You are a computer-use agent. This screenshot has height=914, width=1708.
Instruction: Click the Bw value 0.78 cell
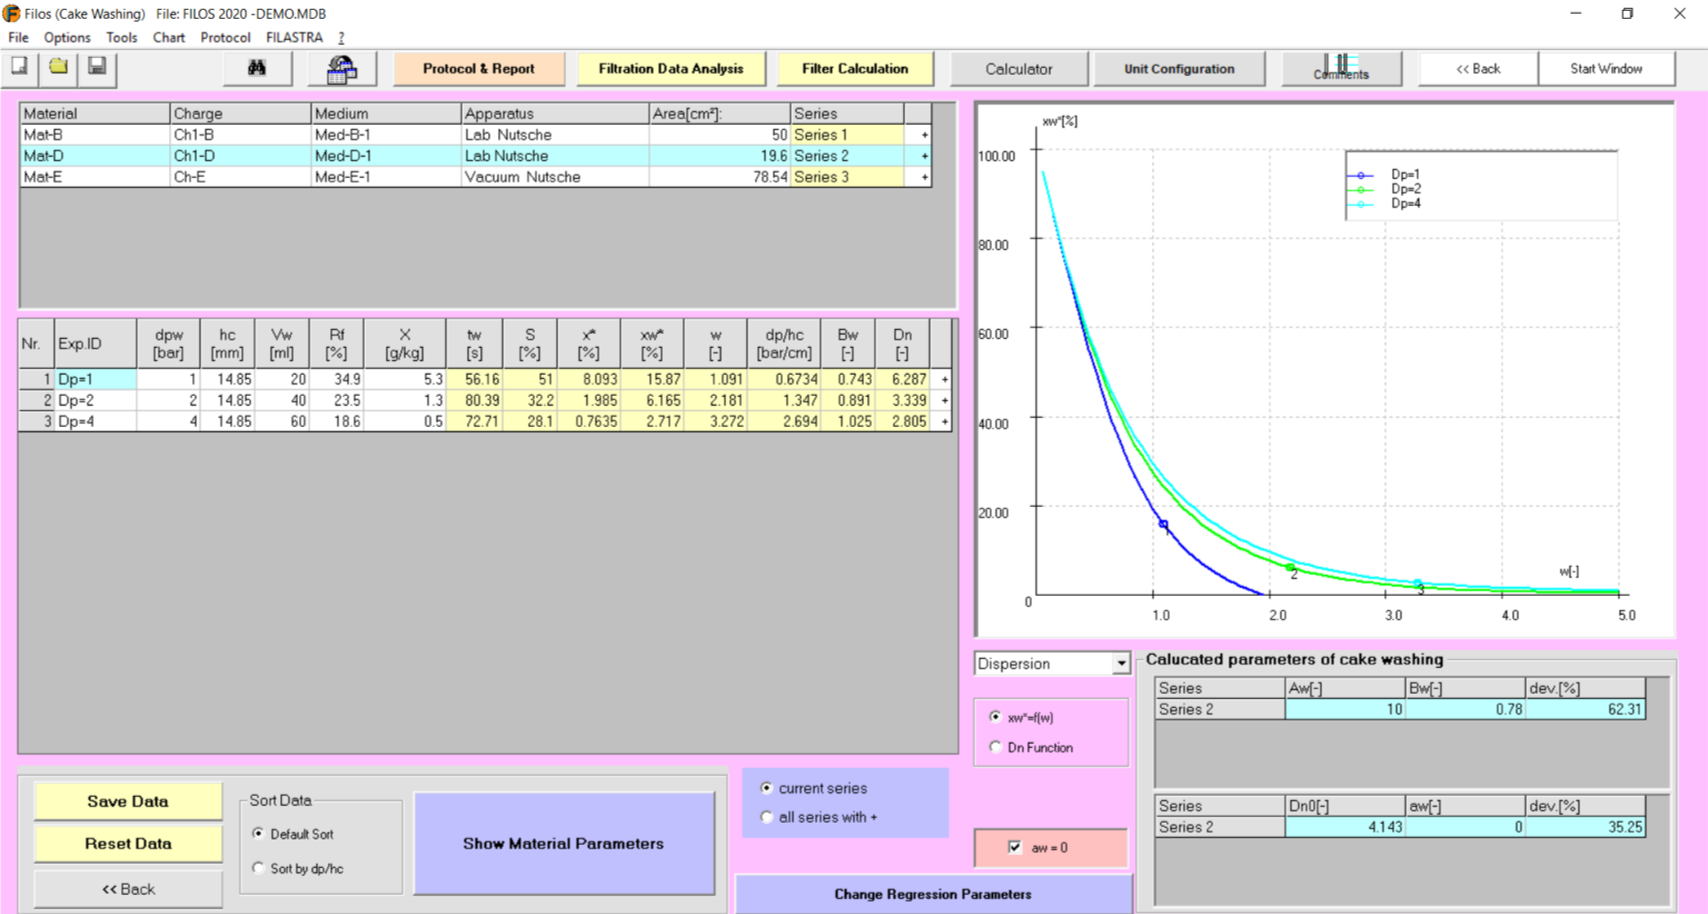tap(1466, 709)
